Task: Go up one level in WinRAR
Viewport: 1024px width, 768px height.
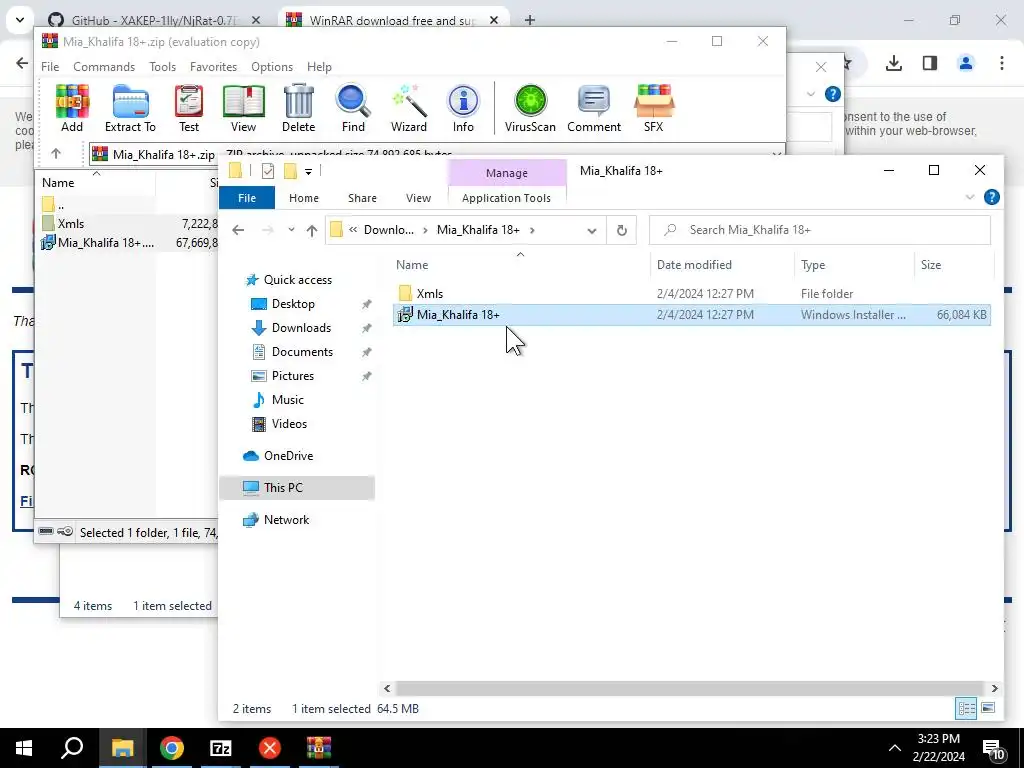Action: click(x=56, y=154)
